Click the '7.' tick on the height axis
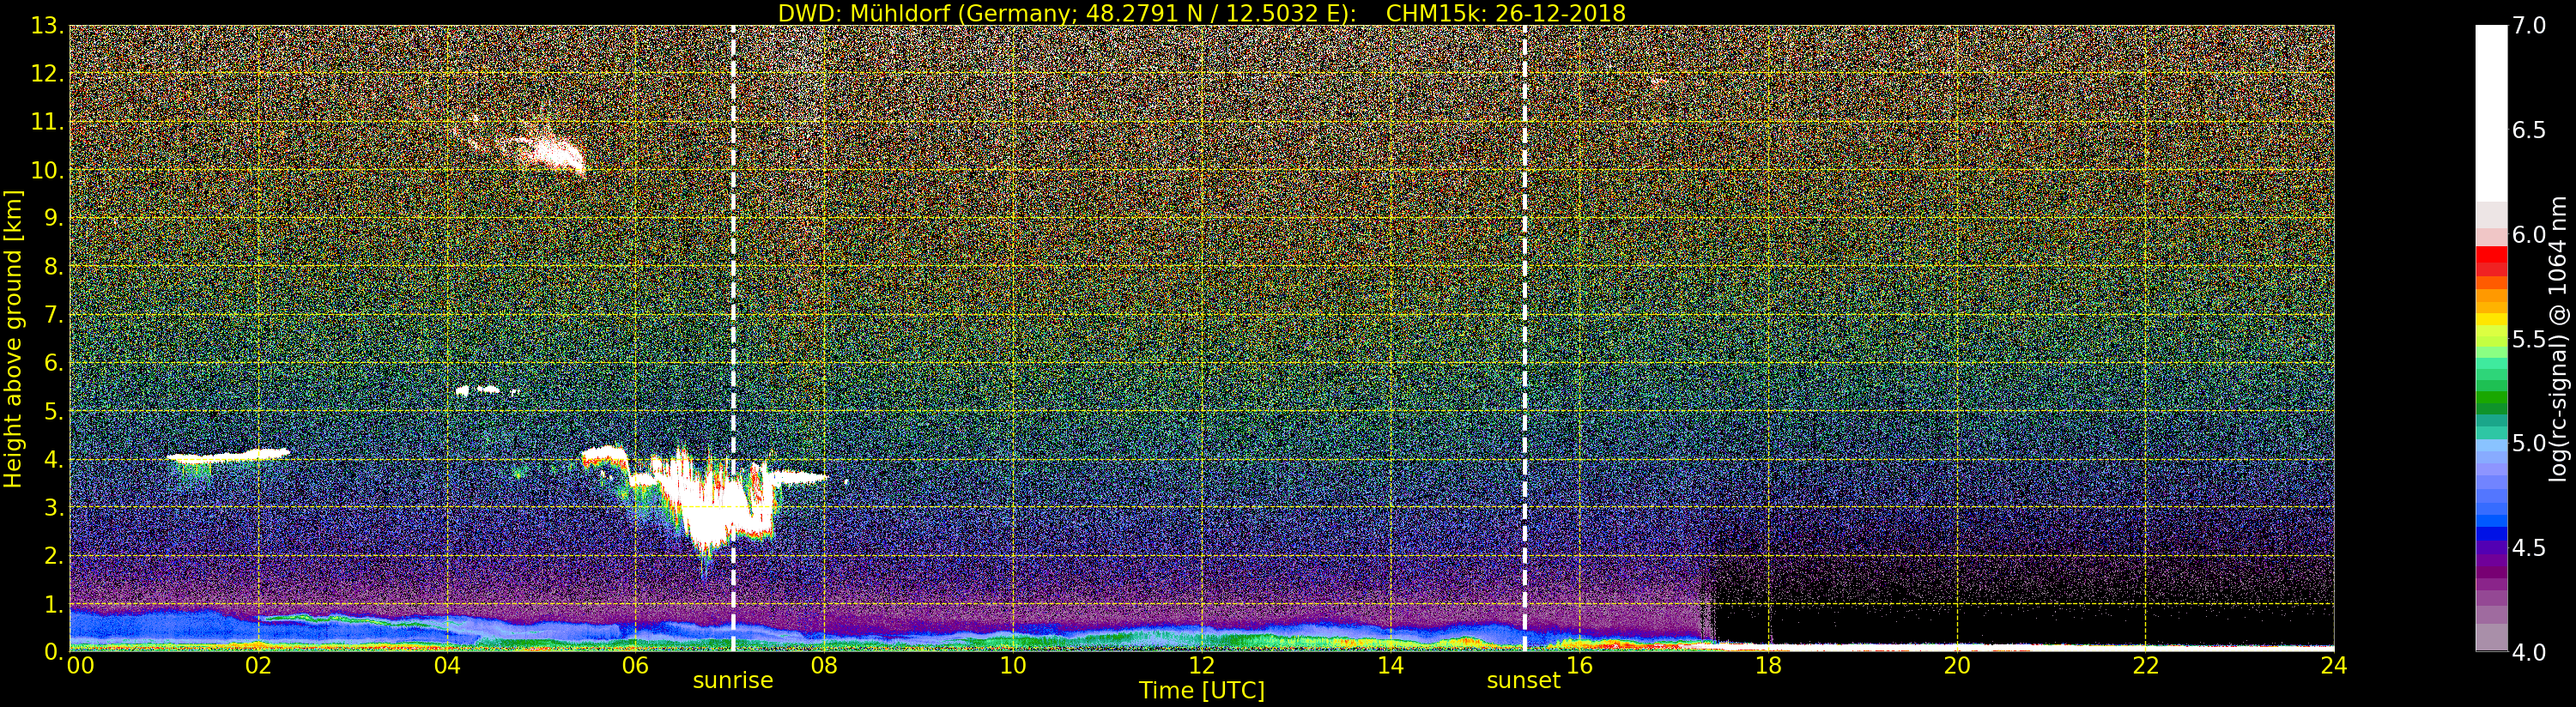Viewport: 2576px width, 707px height. tap(53, 315)
